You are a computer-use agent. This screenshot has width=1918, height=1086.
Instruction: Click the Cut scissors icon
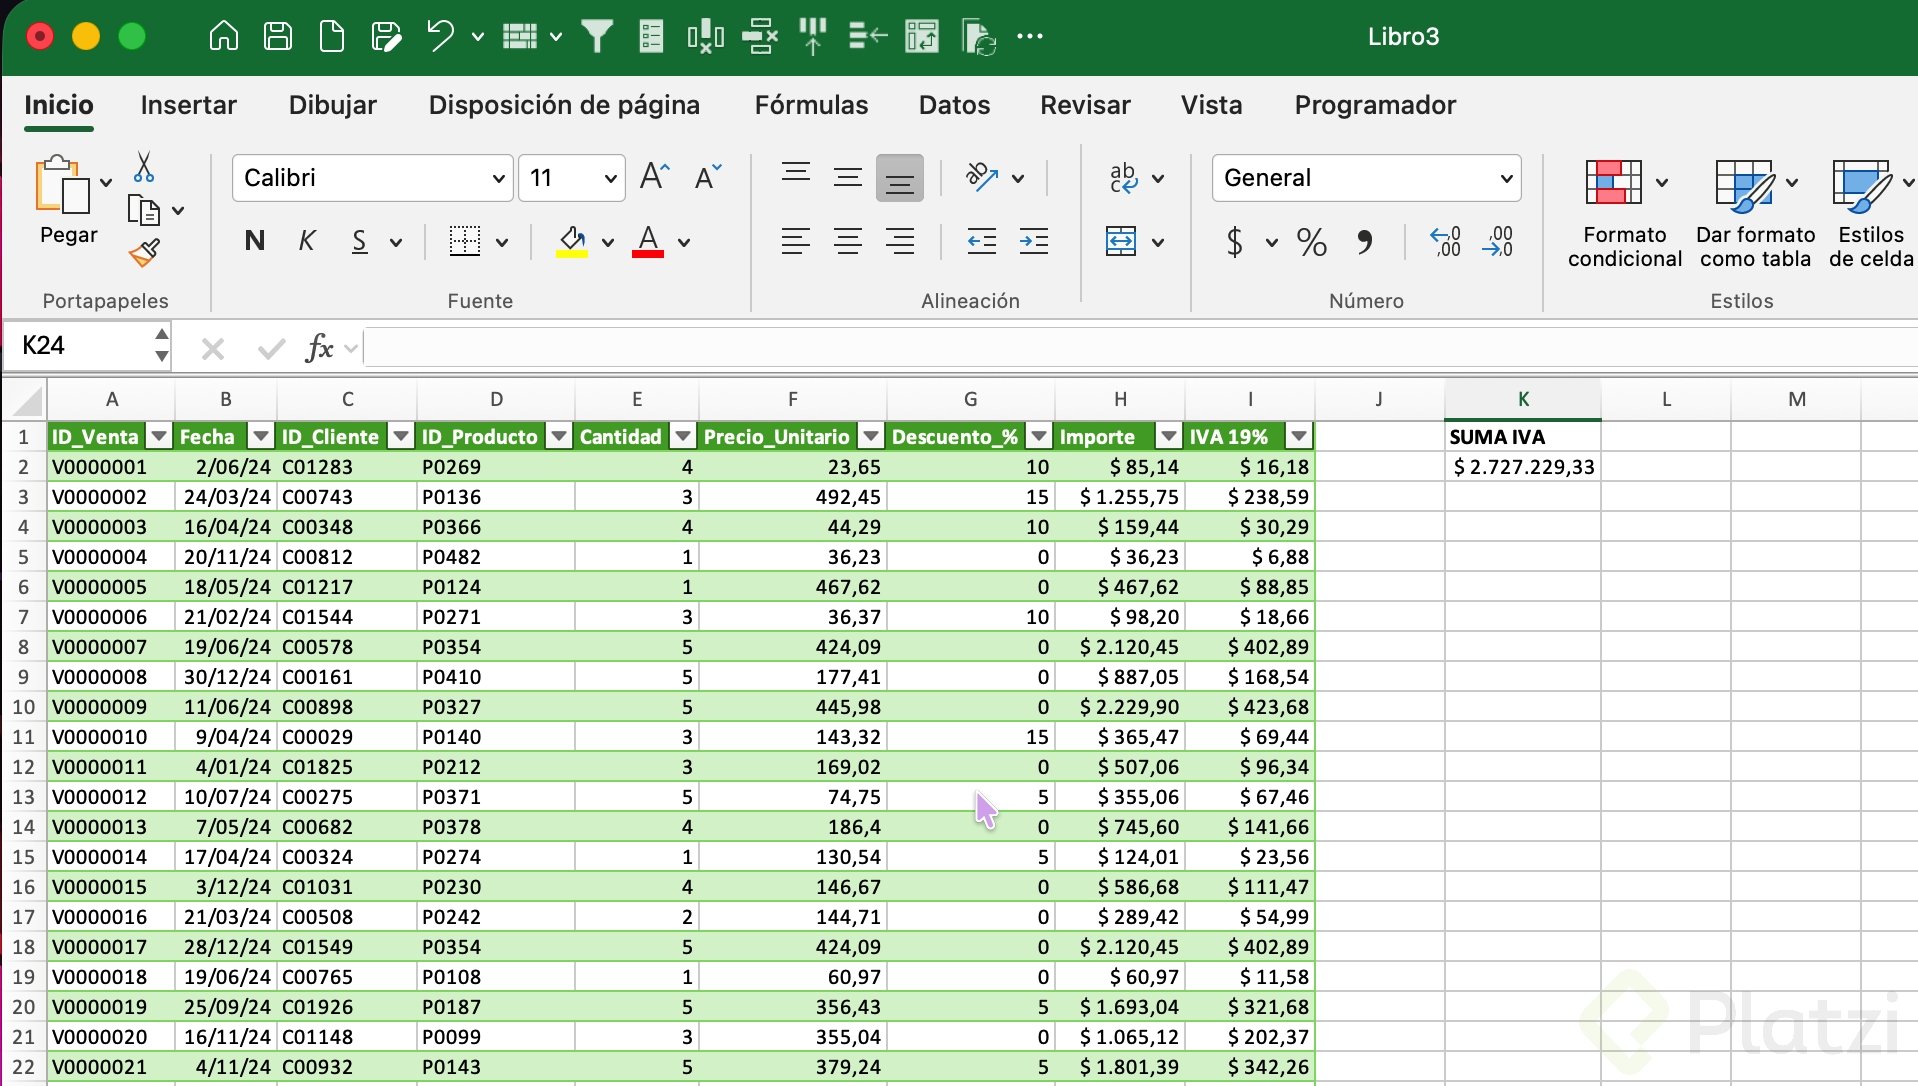point(144,167)
